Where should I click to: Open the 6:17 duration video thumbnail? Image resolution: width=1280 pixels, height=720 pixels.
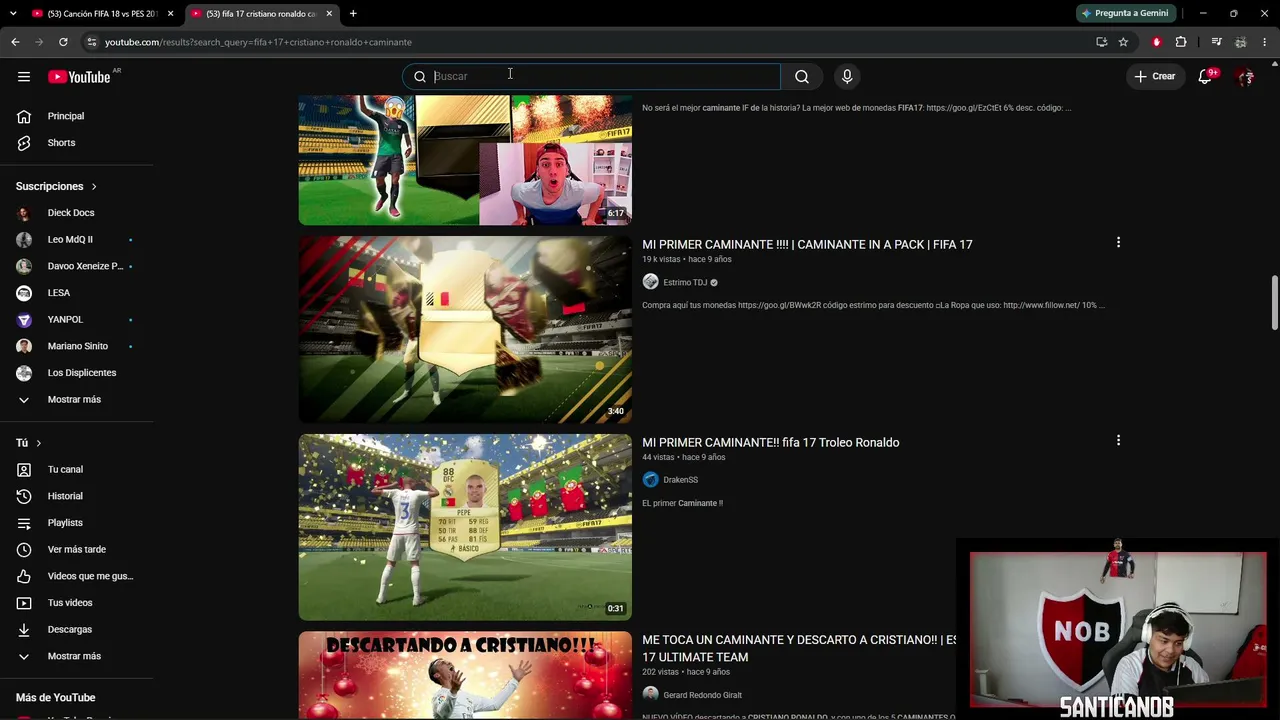click(x=465, y=160)
